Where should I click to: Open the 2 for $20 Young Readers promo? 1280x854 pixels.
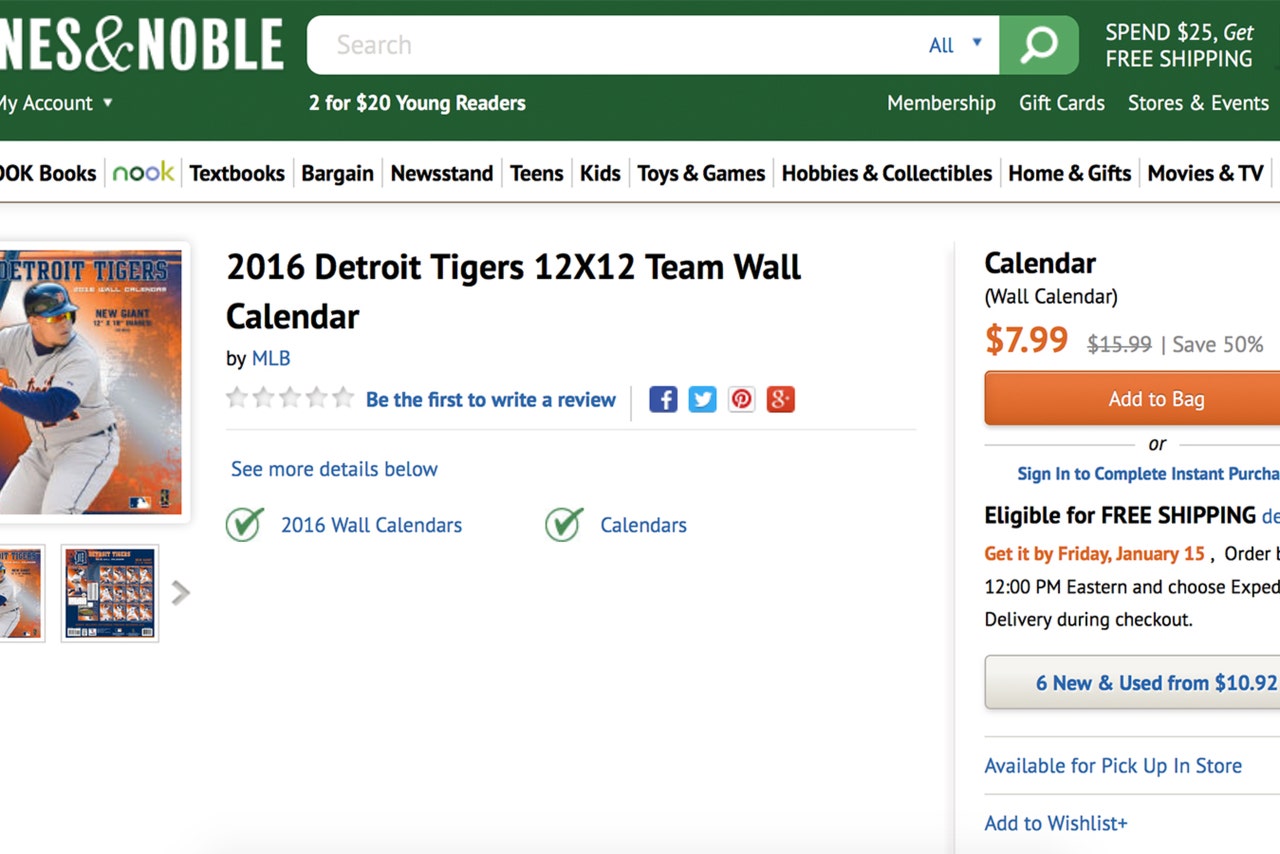tap(417, 103)
